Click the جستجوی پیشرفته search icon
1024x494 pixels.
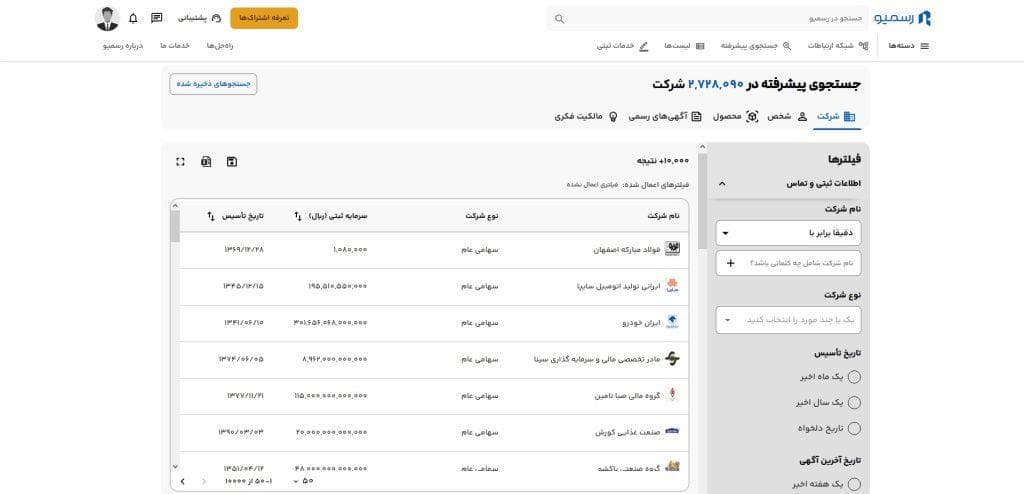coord(787,46)
